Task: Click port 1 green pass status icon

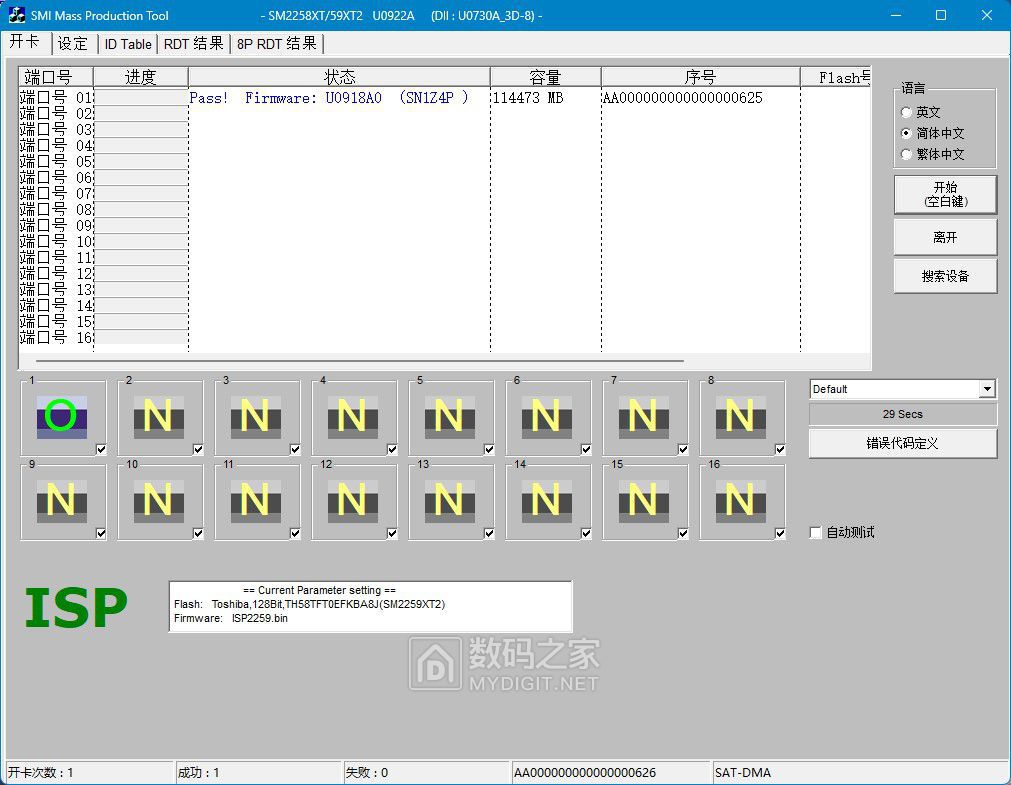Action: (x=61, y=416)
